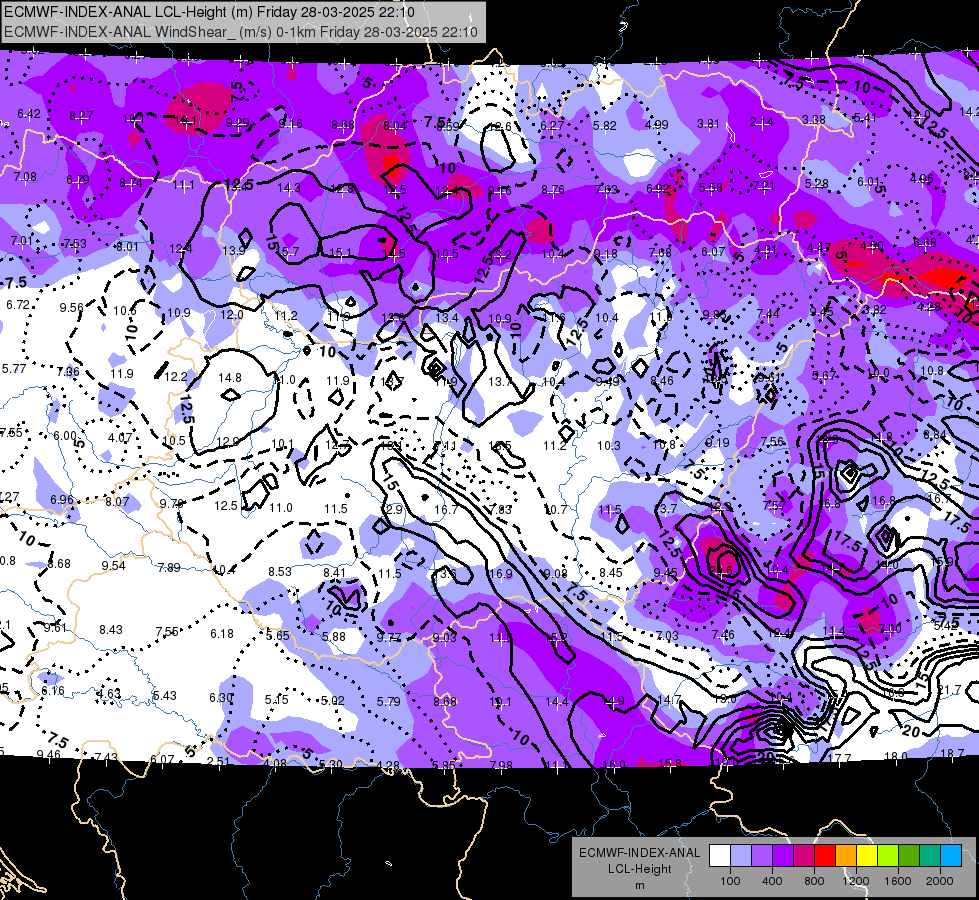Click the 2.14 wind shear value

tap(762, 122)
